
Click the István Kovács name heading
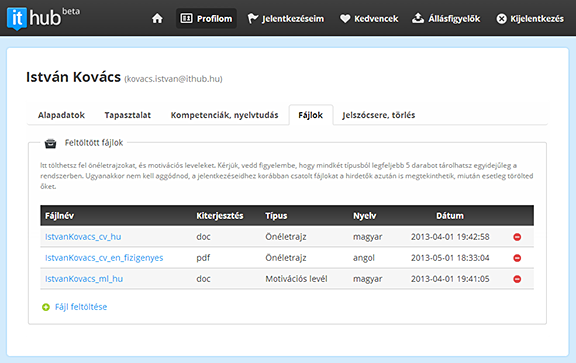pyautogui.click(x=73, y=77)
